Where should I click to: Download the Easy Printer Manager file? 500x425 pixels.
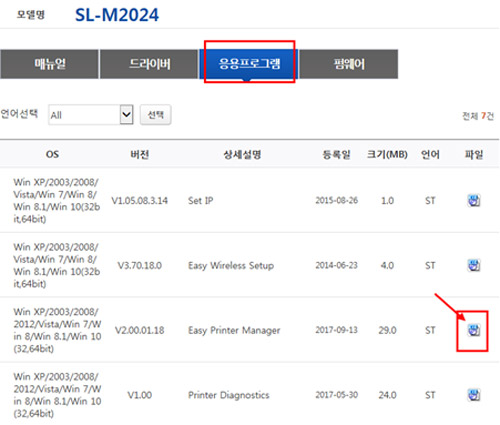coord(474,330)
